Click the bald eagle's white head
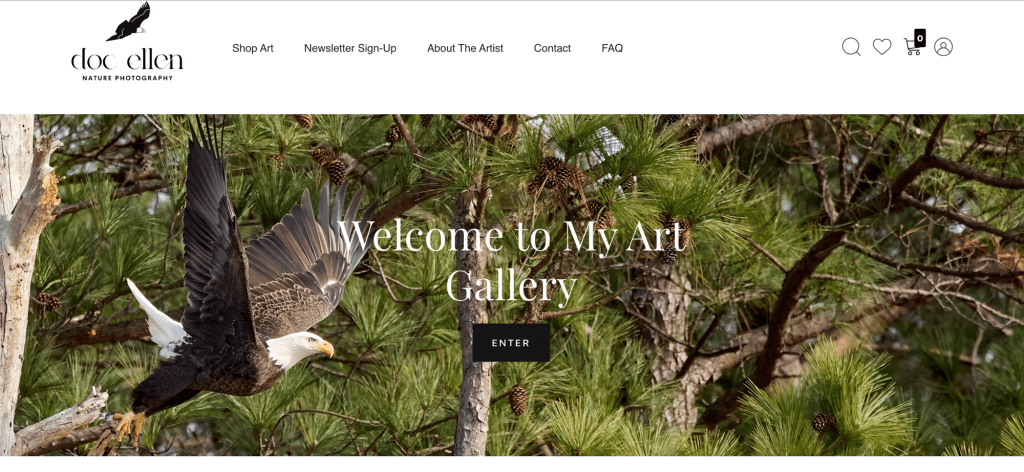The height and width of the screenshot is (472, 1024). pos(299,349)
